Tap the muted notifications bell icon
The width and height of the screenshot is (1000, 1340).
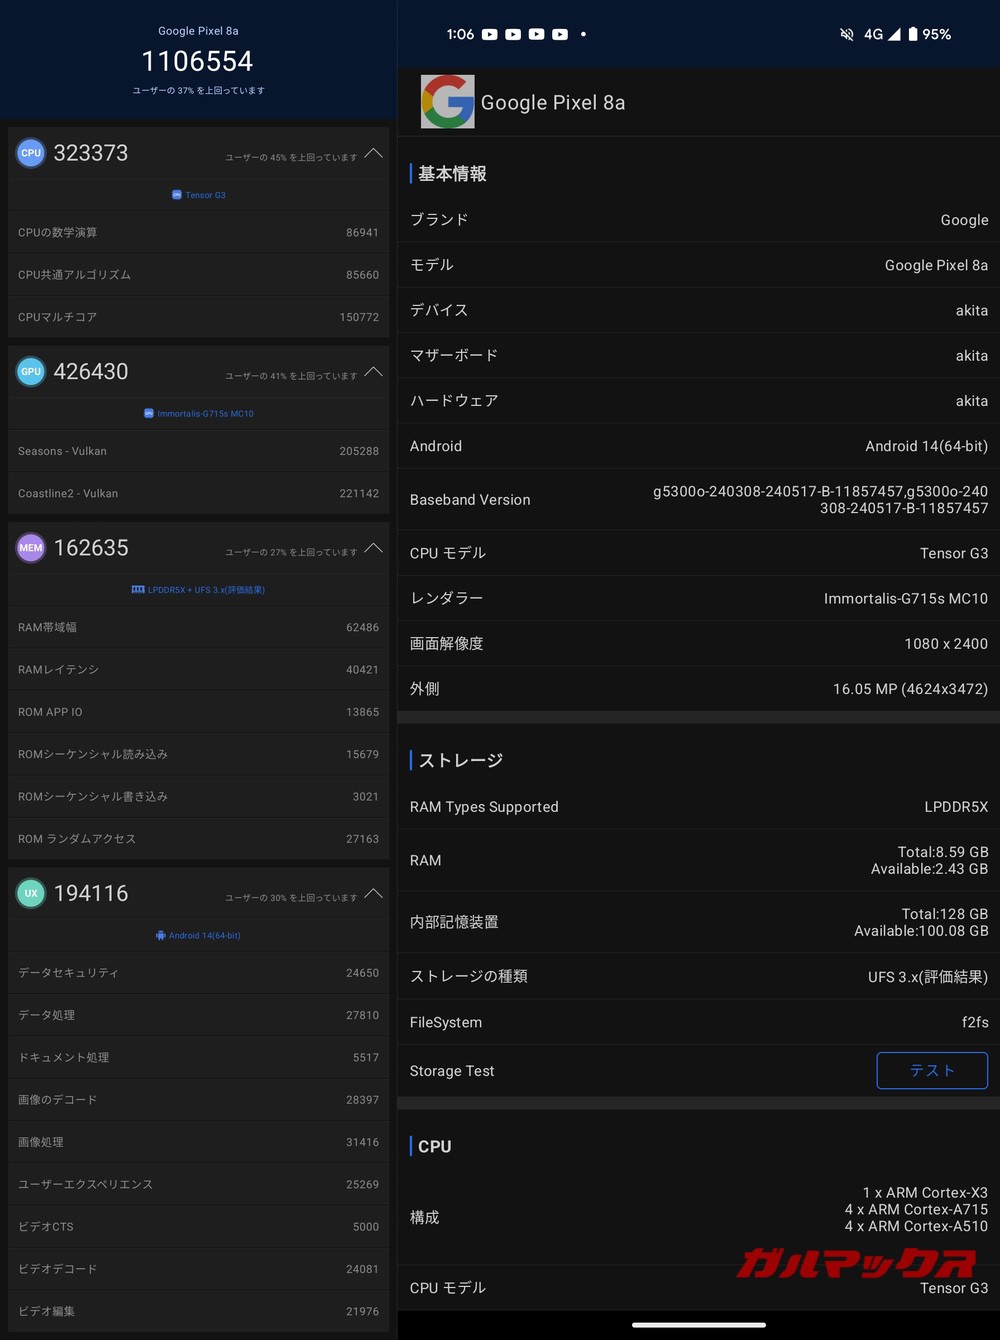point(847,34)
